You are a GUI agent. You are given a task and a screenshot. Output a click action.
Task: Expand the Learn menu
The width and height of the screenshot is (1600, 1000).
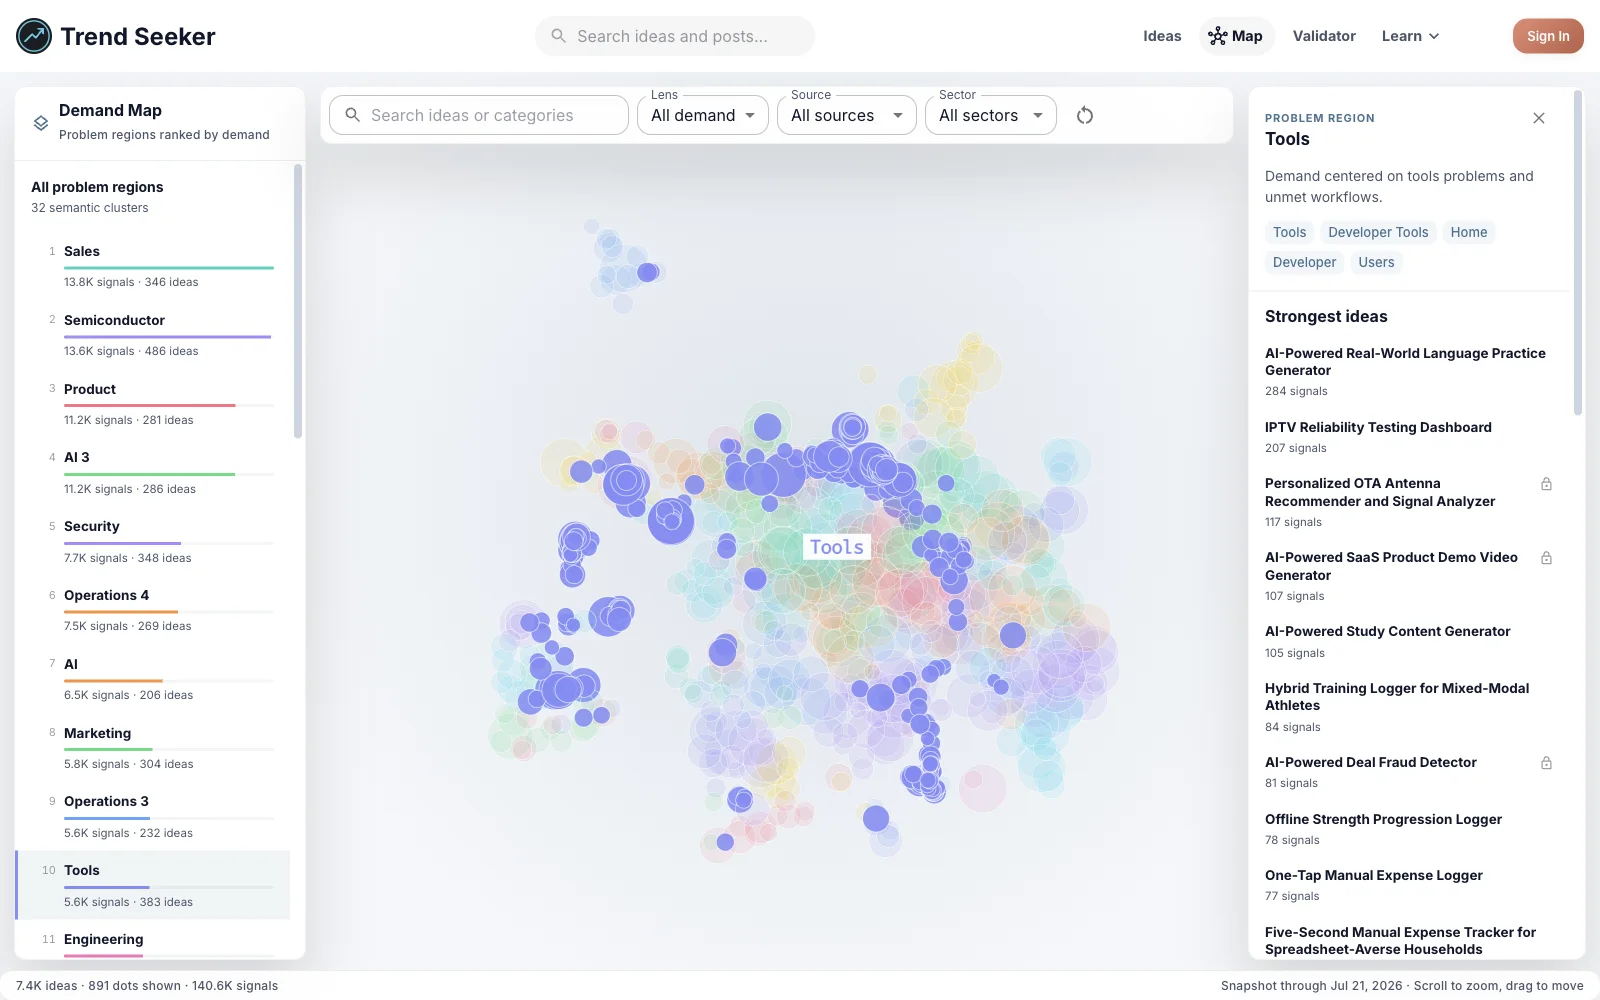1410,36
